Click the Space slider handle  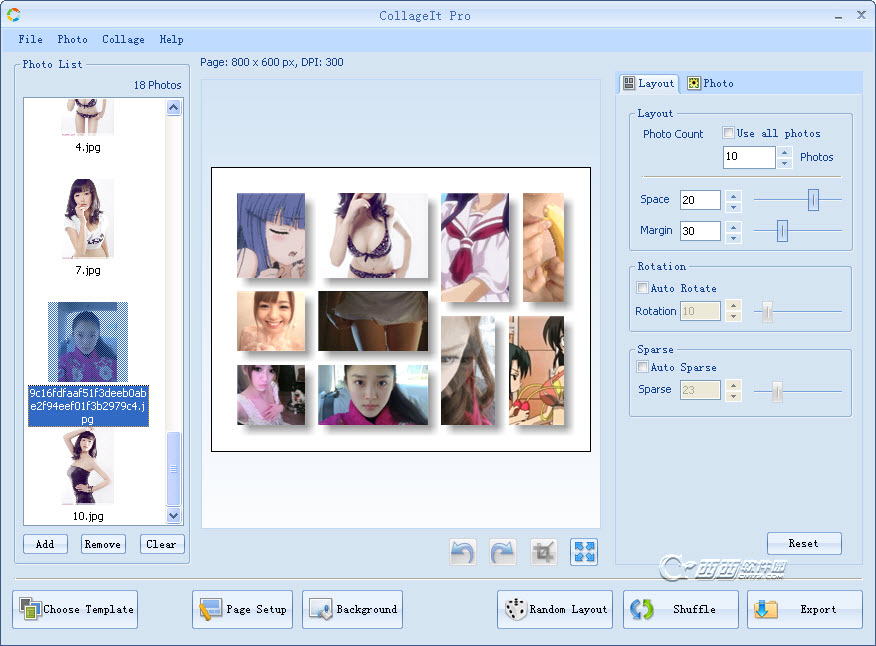(813, 200)
